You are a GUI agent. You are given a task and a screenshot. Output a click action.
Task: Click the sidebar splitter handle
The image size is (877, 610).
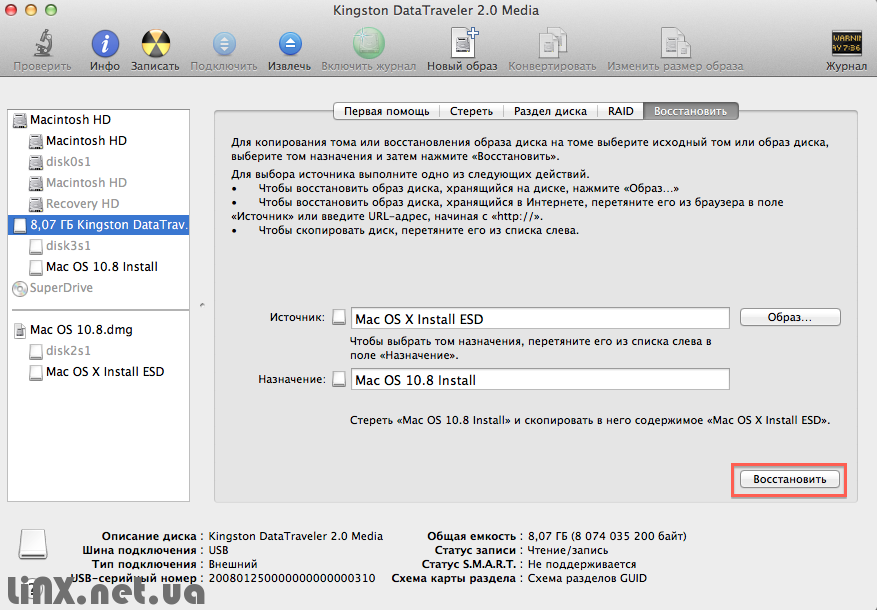[x=202, y=305]
